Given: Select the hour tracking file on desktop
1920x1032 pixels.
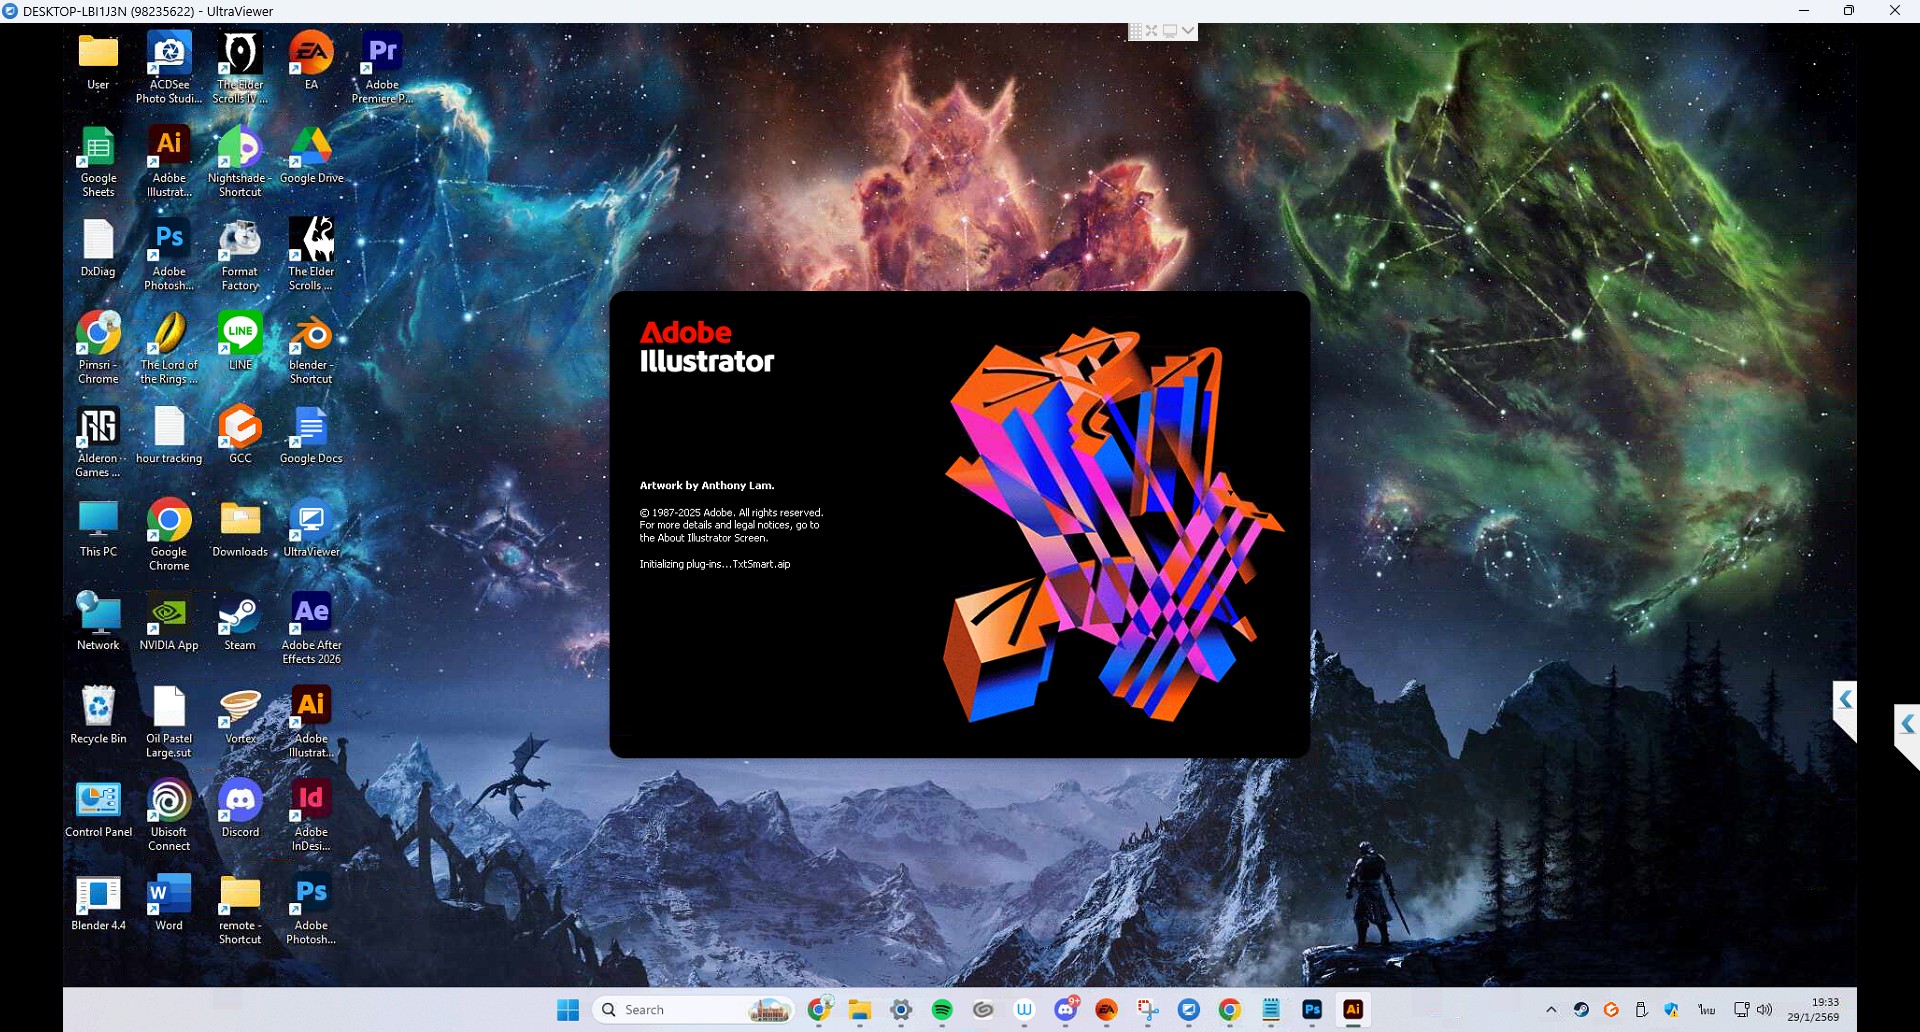Looking at the screenshot, I should coord(169,436).
